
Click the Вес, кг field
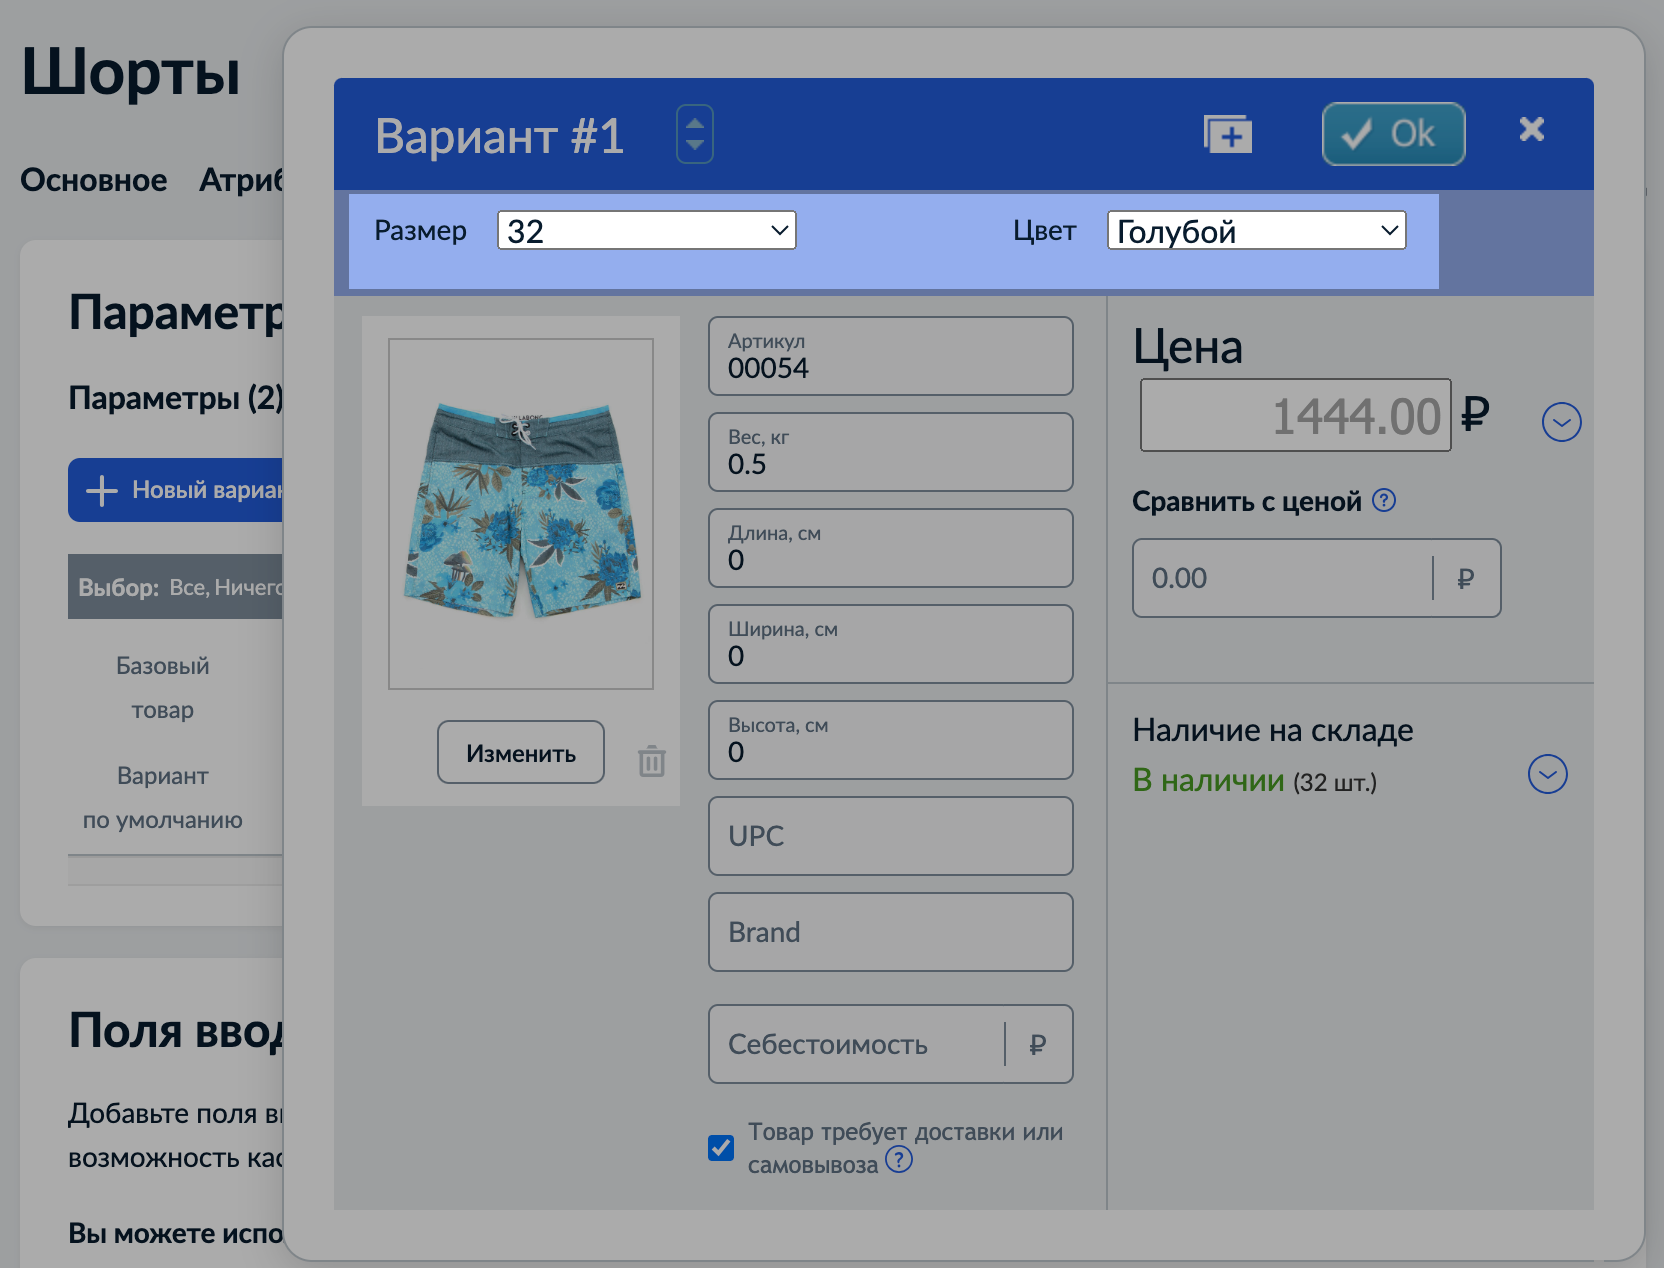890,452
